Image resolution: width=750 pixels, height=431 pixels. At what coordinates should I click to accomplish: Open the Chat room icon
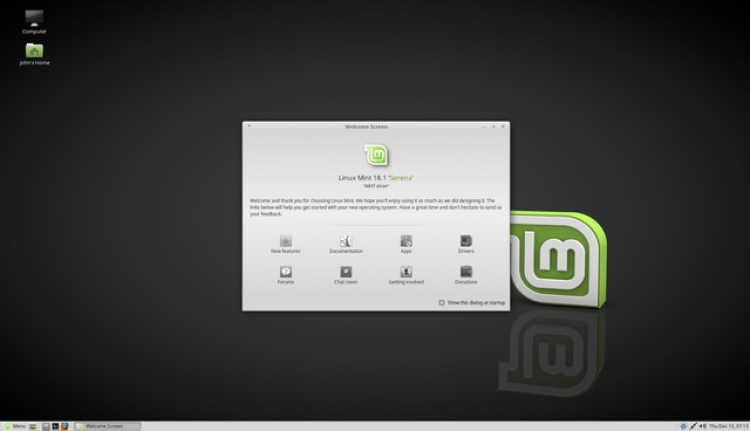[345, 272]
